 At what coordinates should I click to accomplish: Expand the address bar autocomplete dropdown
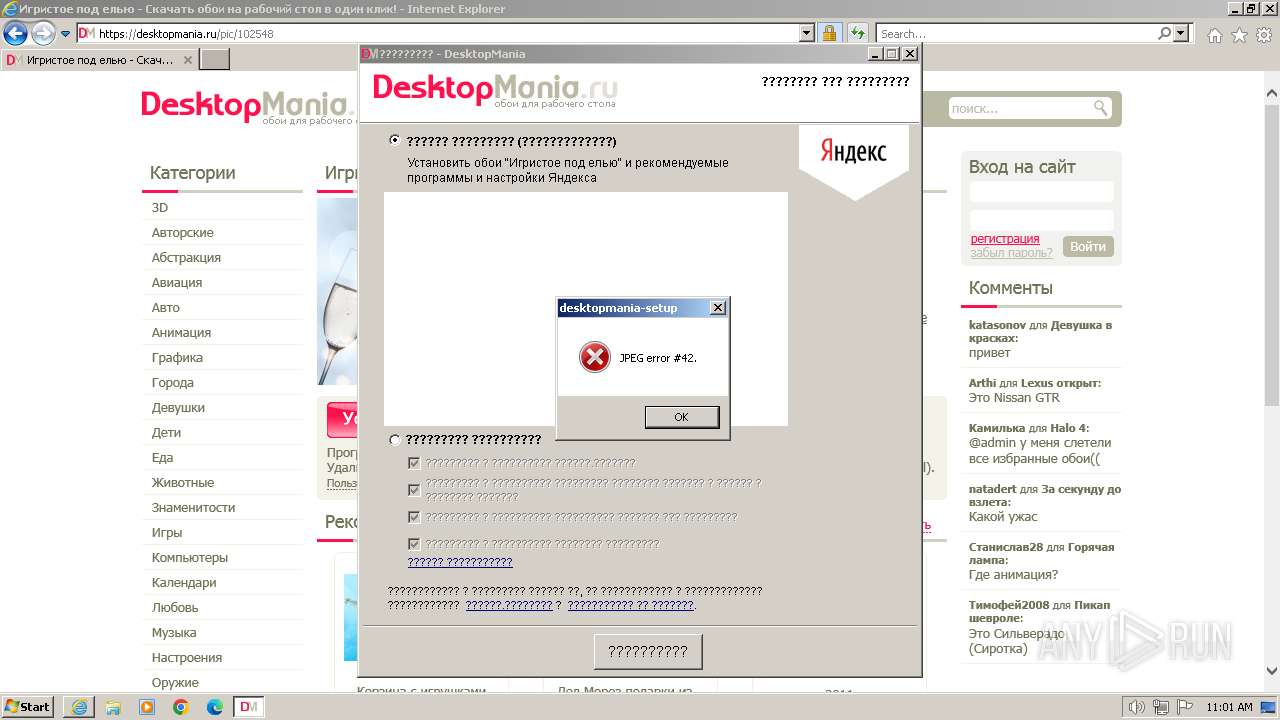pos(807,33)
